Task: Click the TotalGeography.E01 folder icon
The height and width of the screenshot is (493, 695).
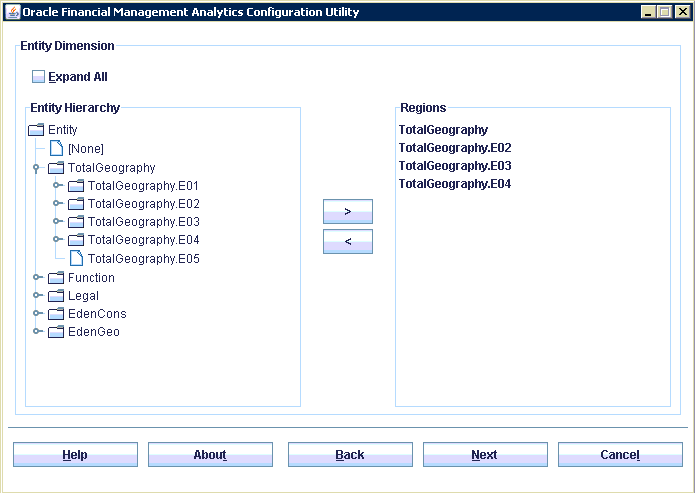Action: tap(76, 186)
